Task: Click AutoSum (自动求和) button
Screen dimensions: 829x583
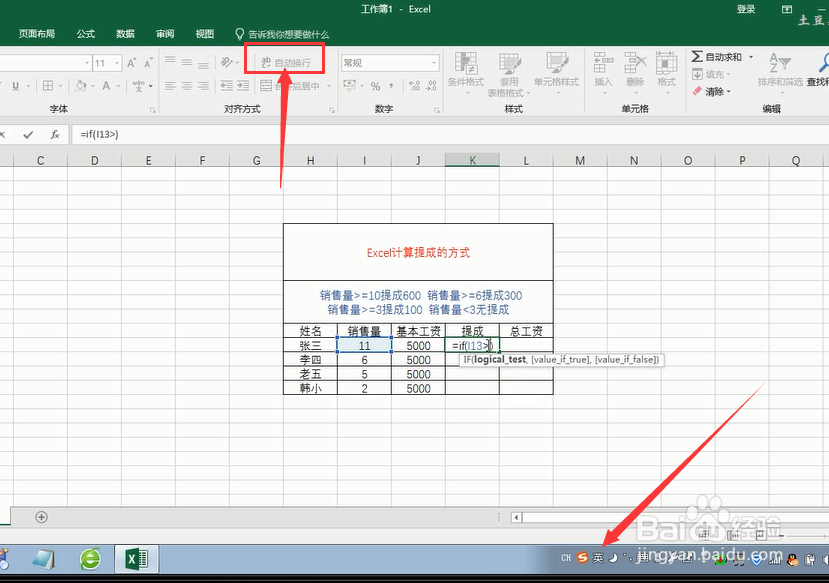Action: tap(717, 57)
